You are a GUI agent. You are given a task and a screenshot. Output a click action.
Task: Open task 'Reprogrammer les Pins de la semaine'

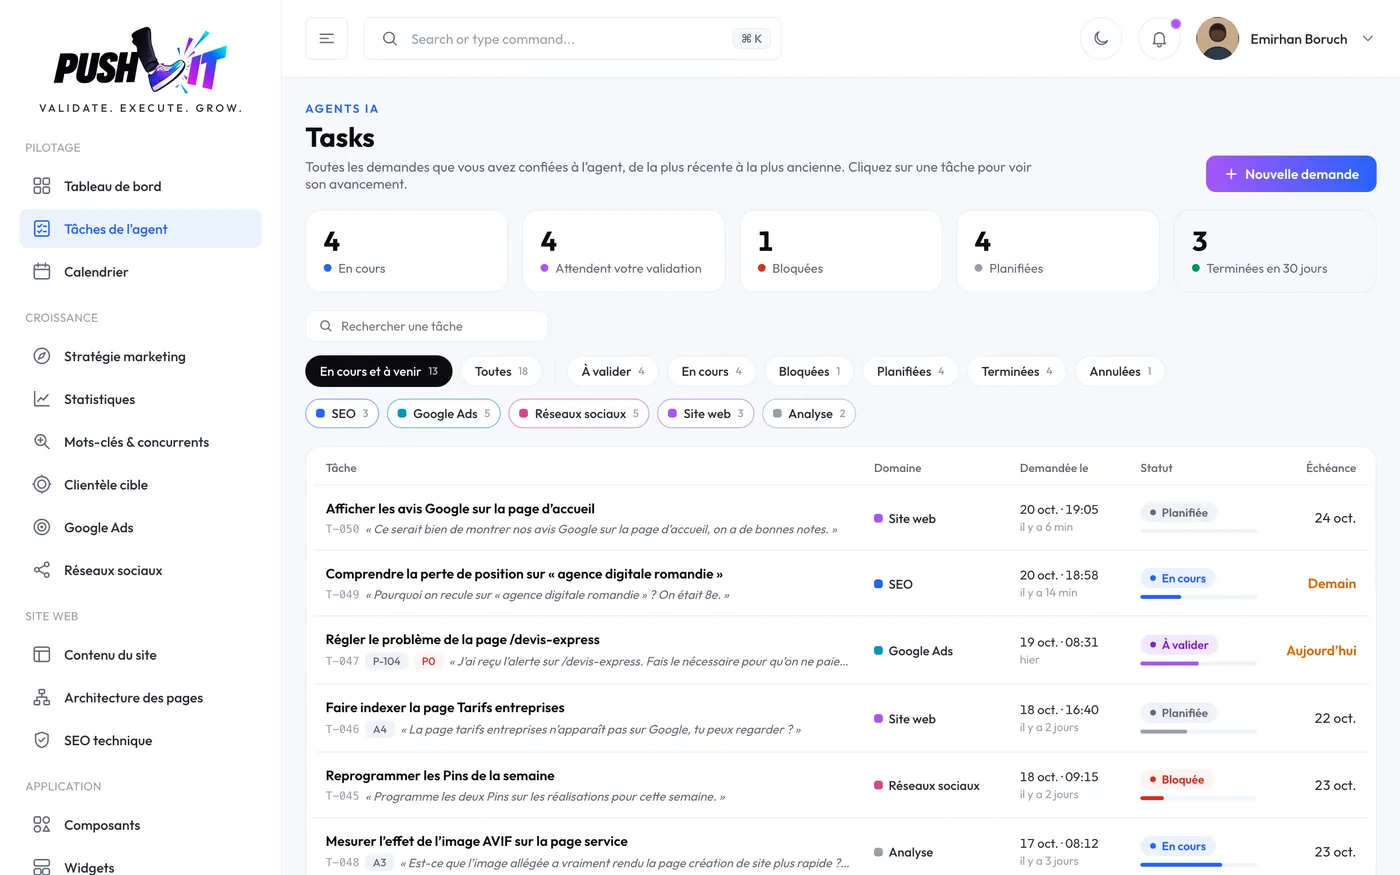(x=440, y=776)
